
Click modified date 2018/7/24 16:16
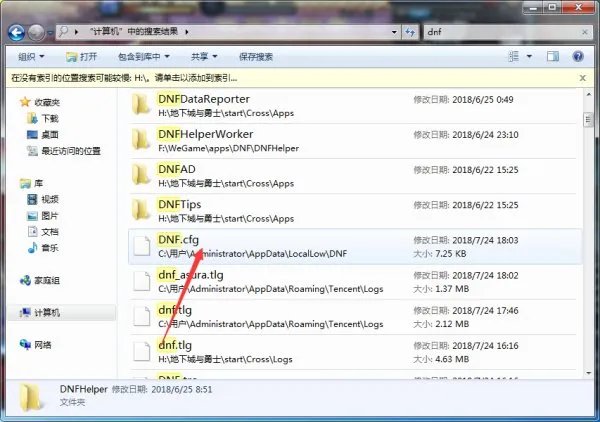485,346
